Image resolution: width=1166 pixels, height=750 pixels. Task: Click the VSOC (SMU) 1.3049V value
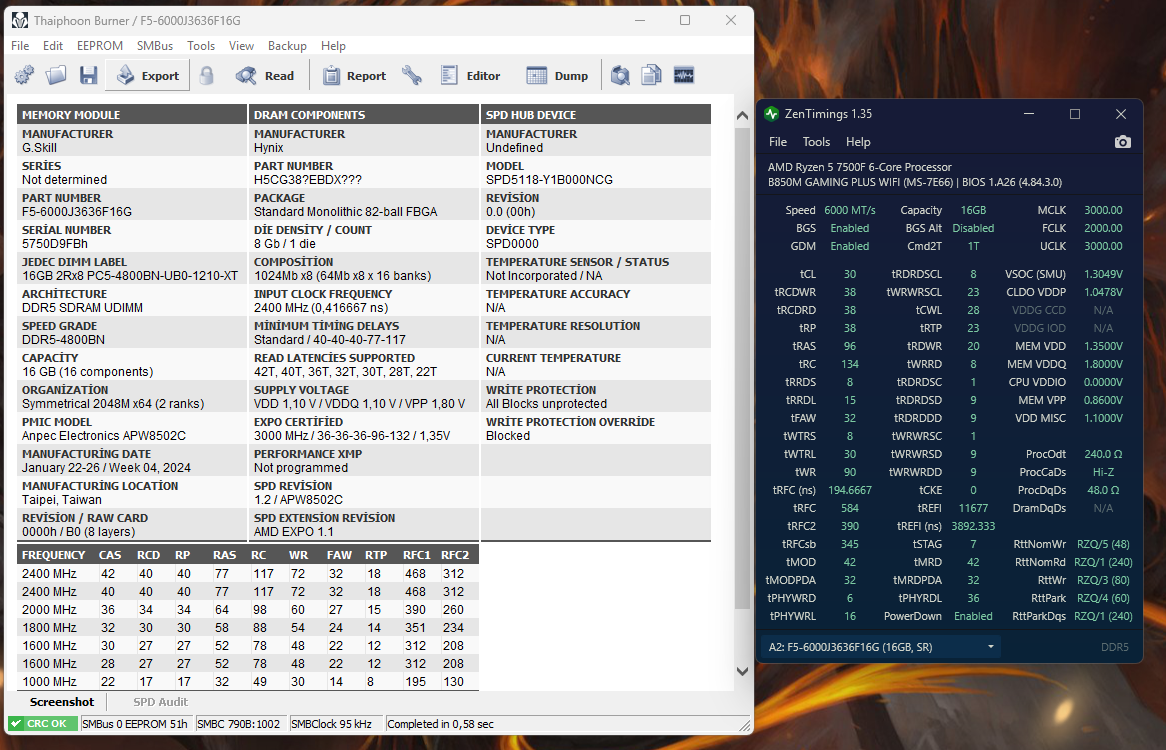(1103, 274)
